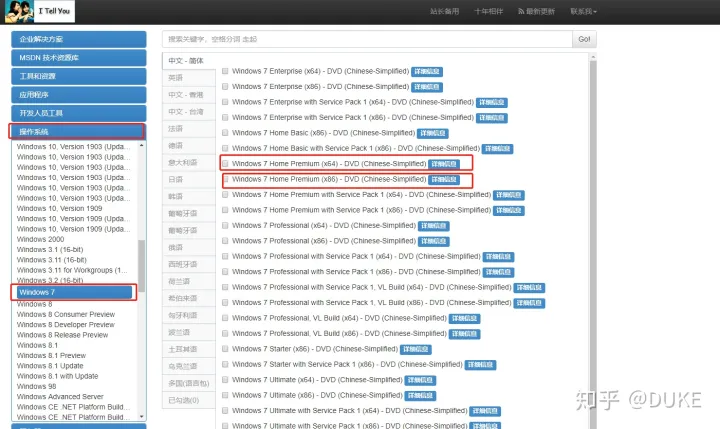Show 详细信息 for Windows 7 Home Premium (x64)
The height and width of the screenshot is (429, 720).
coord(444,164)
